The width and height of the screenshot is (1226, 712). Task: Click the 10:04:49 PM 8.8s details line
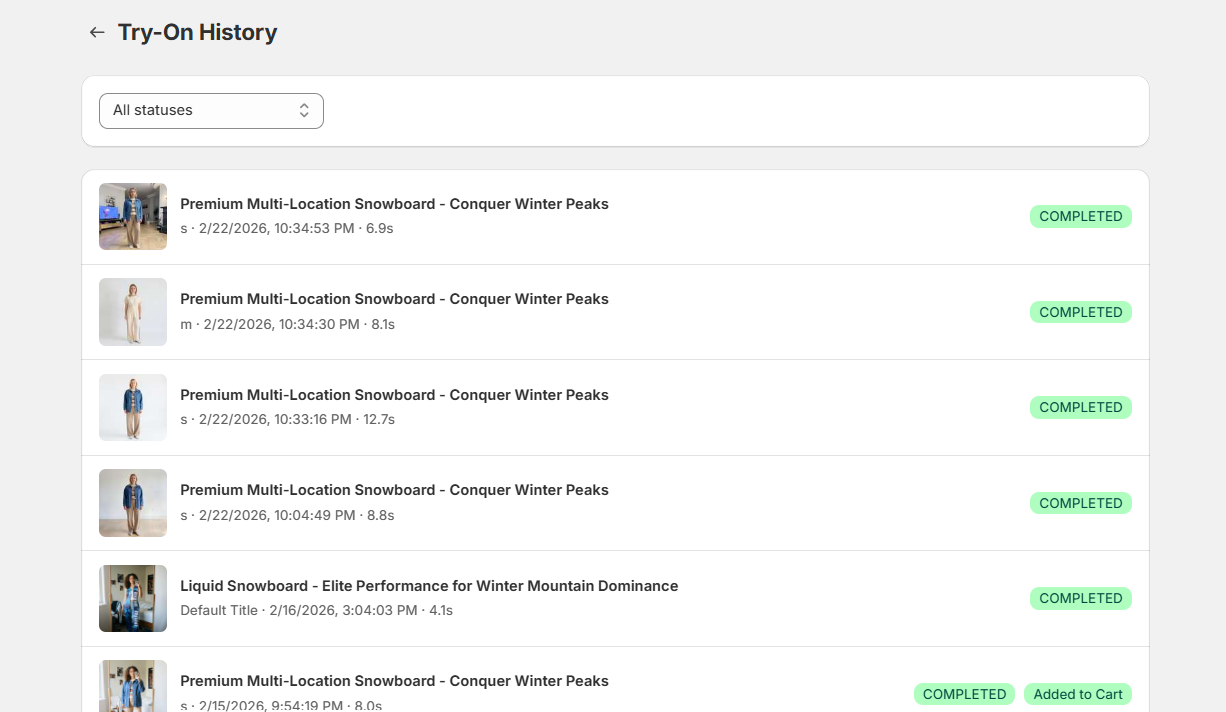(x=287, y=515)
